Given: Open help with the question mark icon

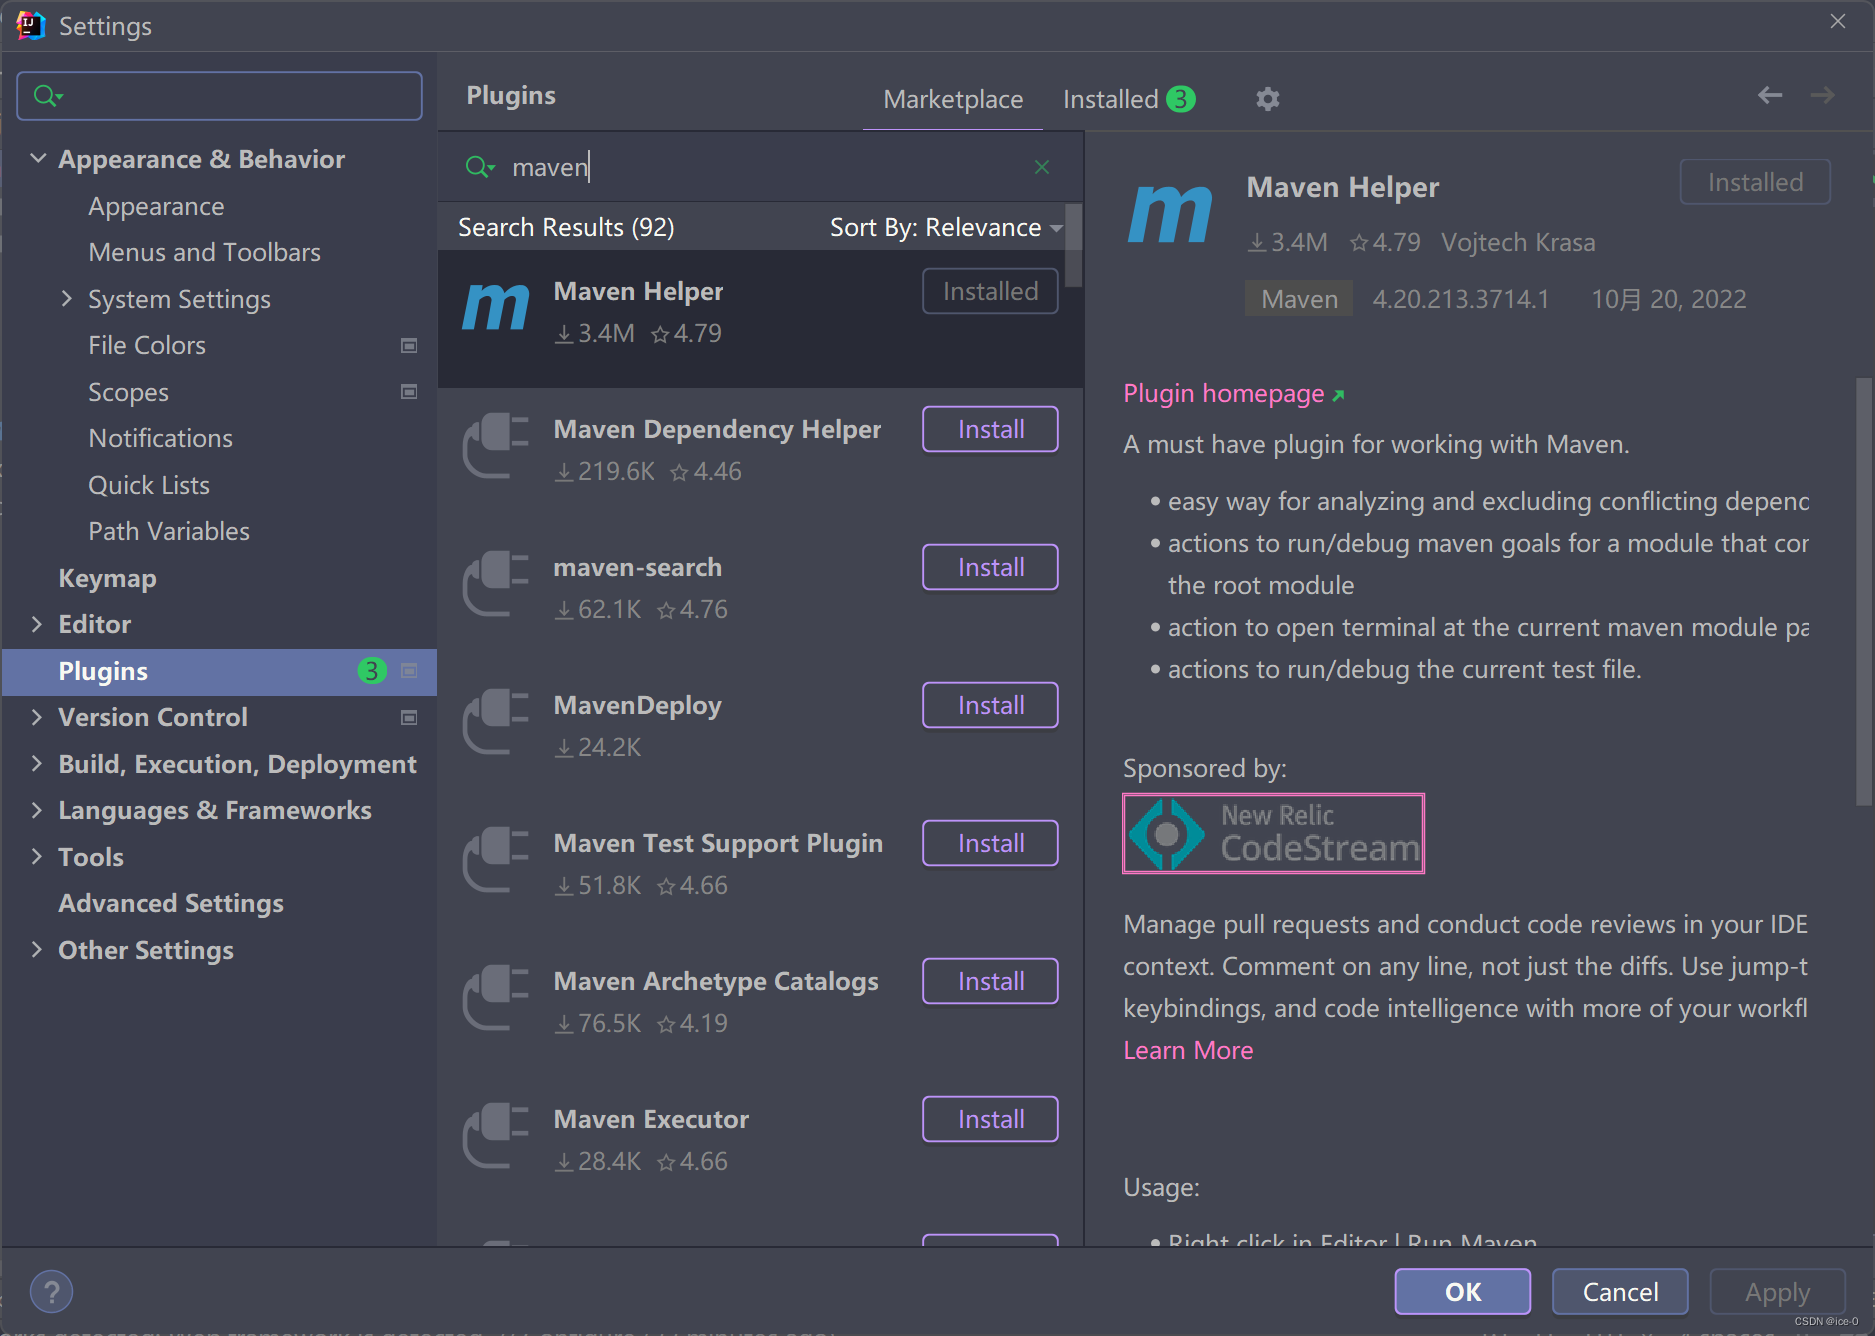Looking at the screenshot, I should (52, 1292).
